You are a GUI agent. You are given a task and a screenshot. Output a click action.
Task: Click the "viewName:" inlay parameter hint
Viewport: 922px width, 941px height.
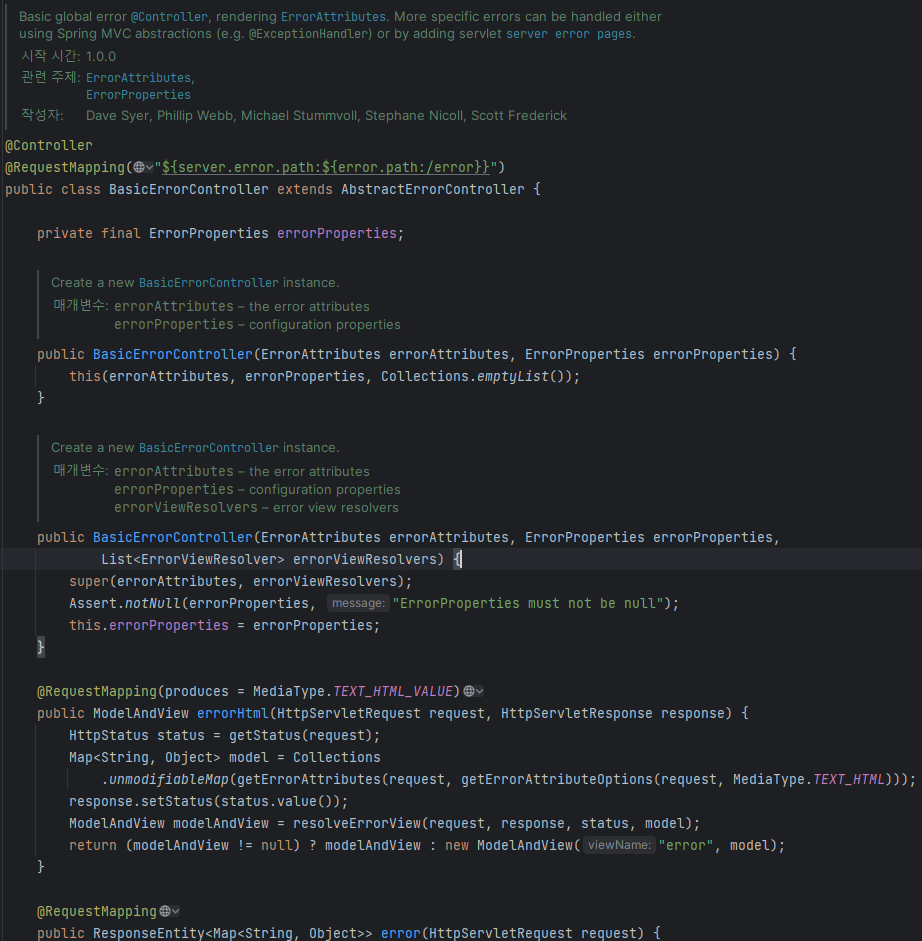(619, 845)
